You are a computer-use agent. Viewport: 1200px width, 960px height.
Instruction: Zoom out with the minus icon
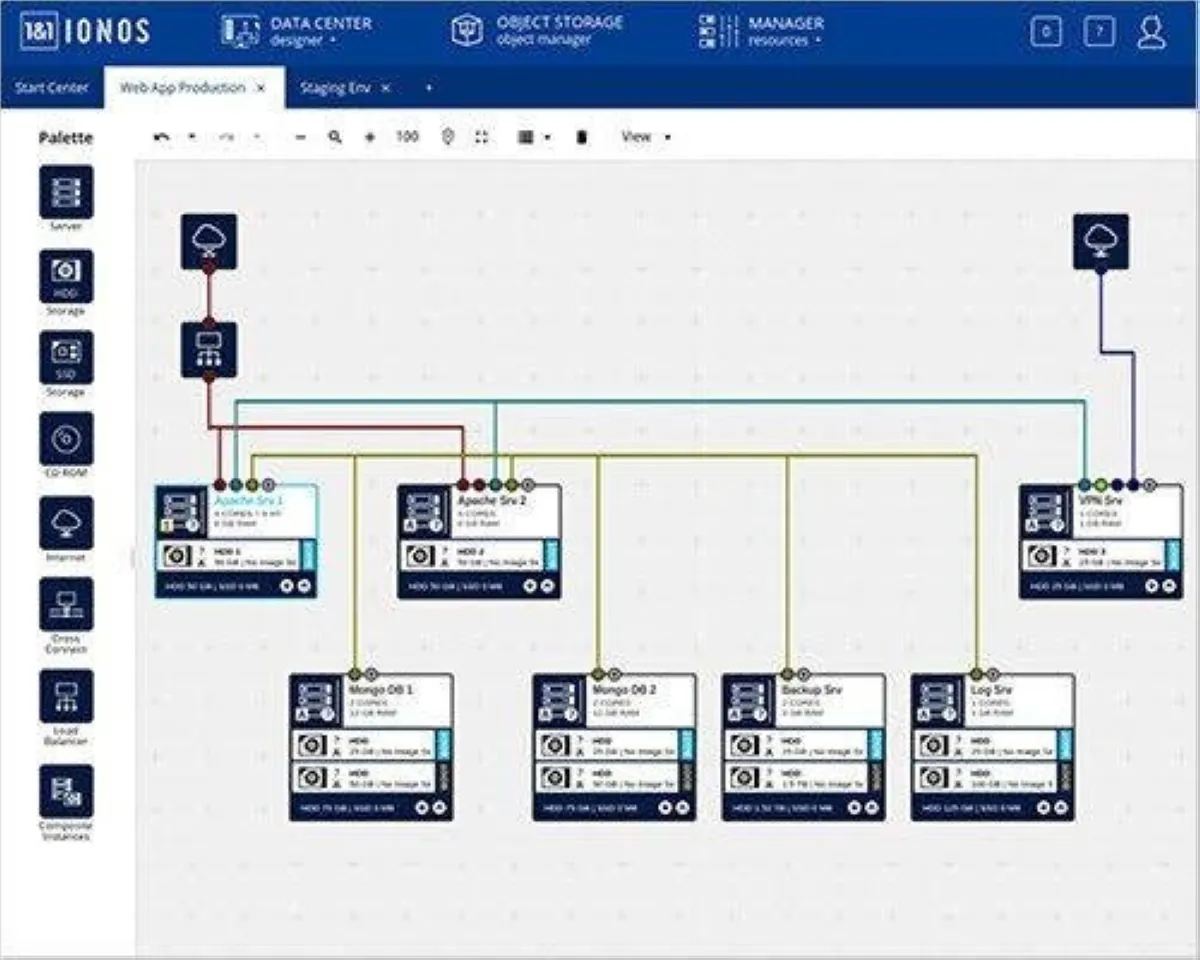(301, 137)
